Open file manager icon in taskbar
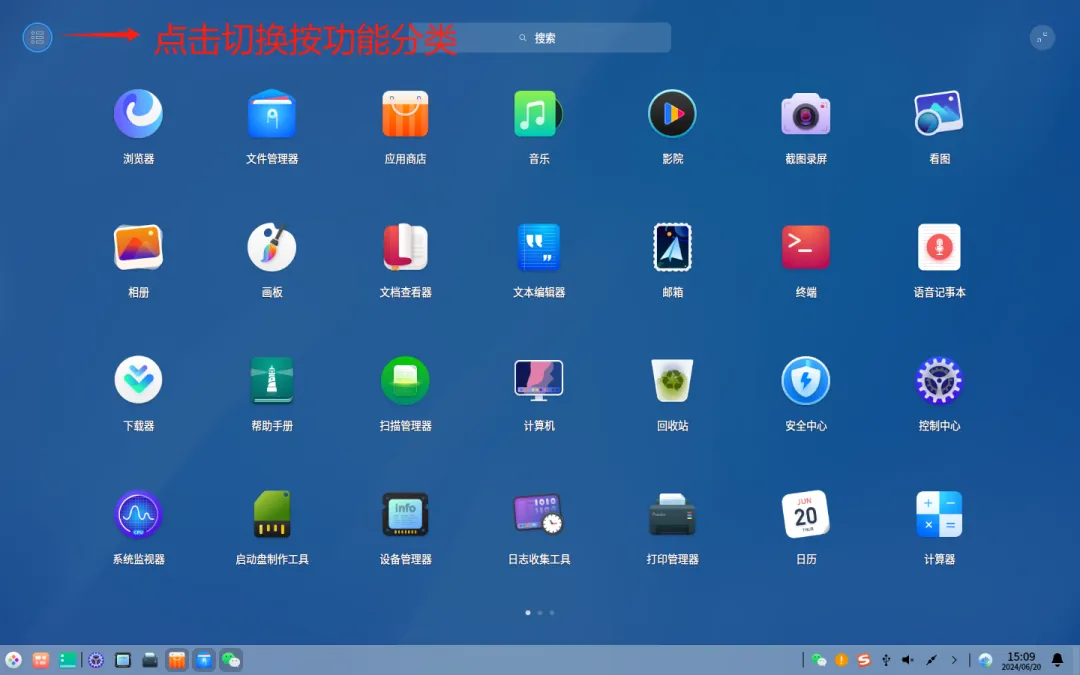Image resolution: width=1080 pixels, height=675 pixels. [204, 661]
